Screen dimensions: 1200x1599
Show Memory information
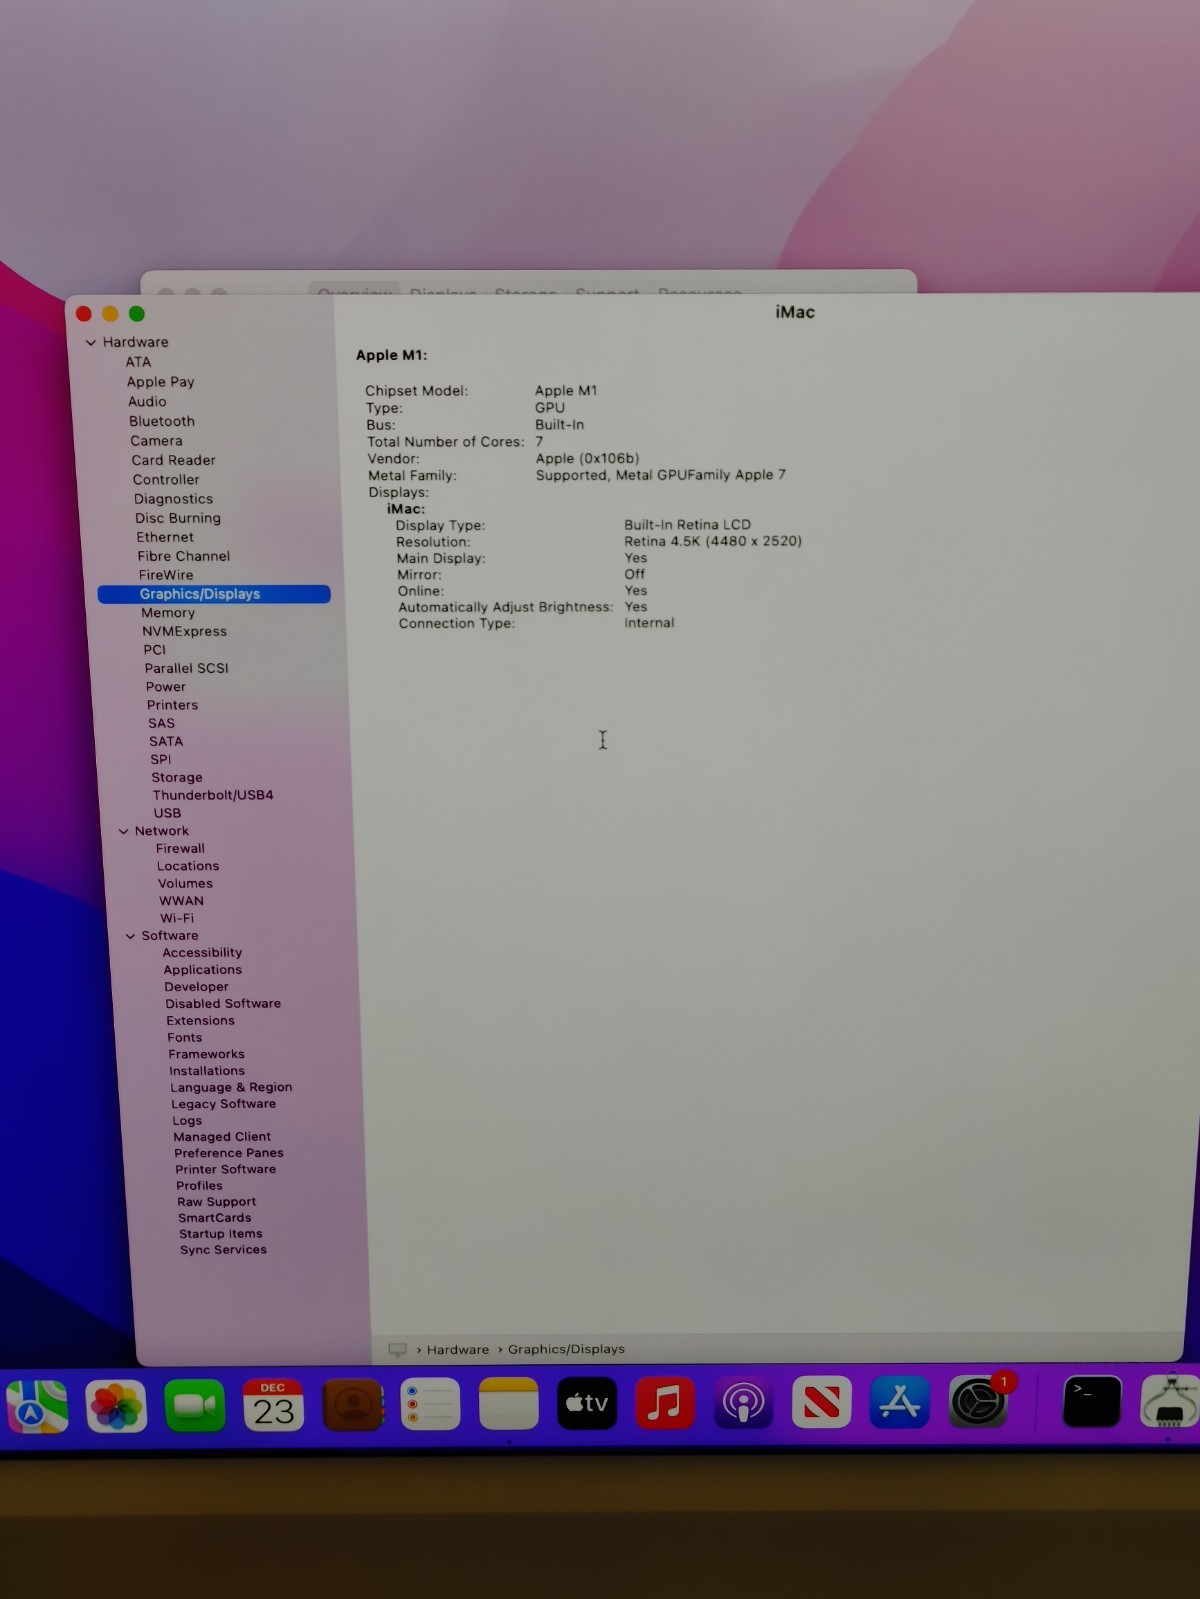[x=168, y=613]
